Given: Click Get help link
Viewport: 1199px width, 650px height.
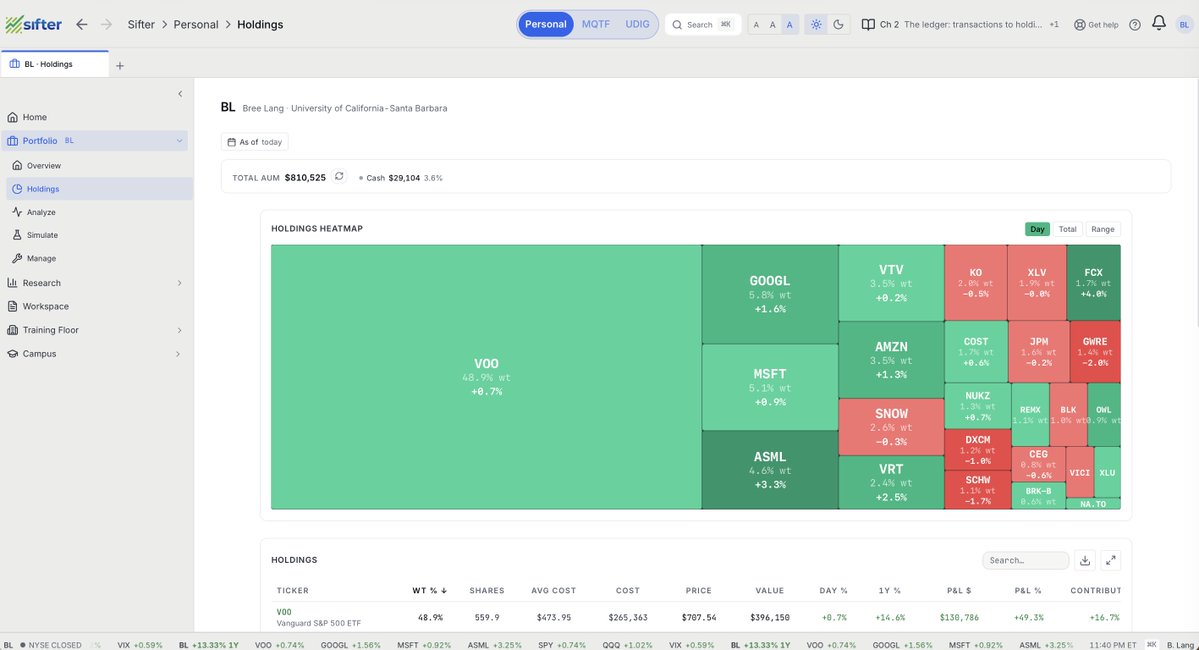Looking at the screenshot, I should click(x=1096, y=24).
